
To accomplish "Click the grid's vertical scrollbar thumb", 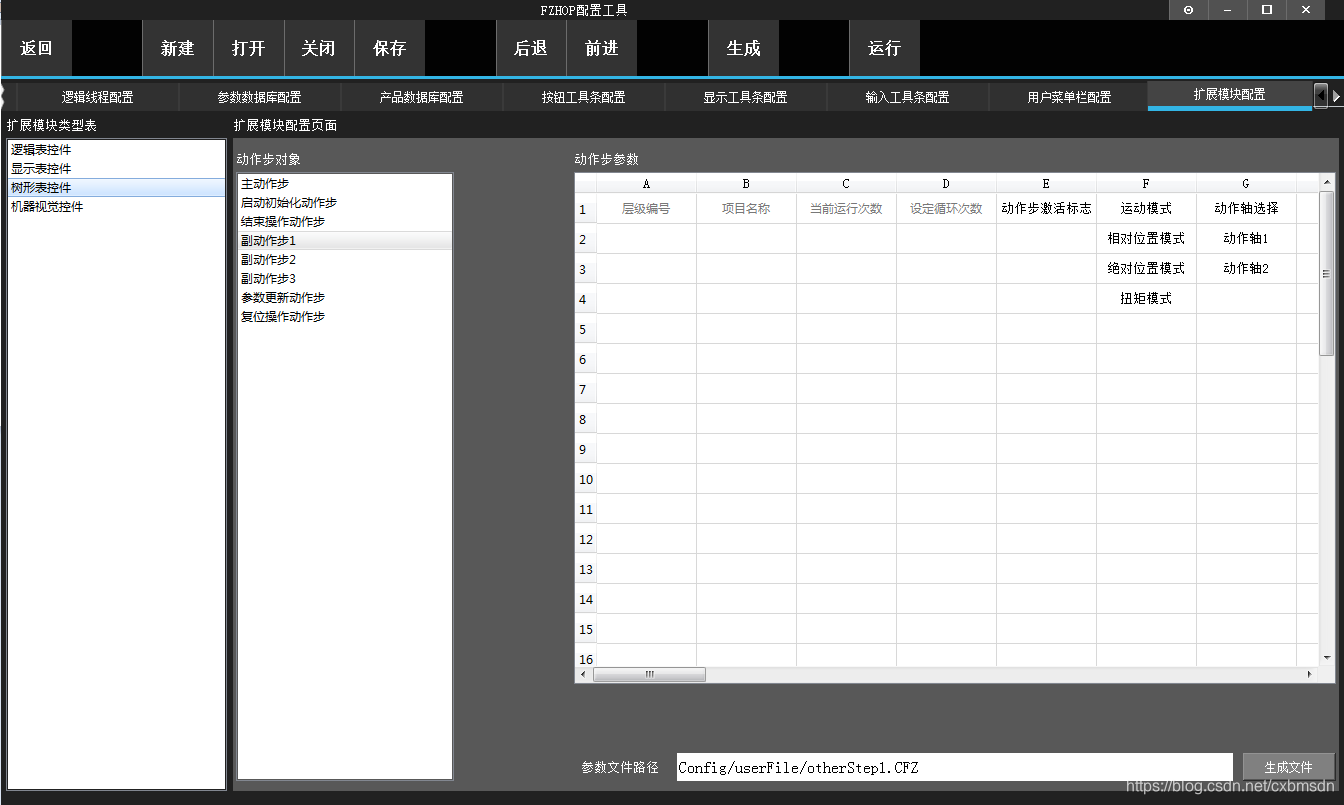I will click(1327, 273).
